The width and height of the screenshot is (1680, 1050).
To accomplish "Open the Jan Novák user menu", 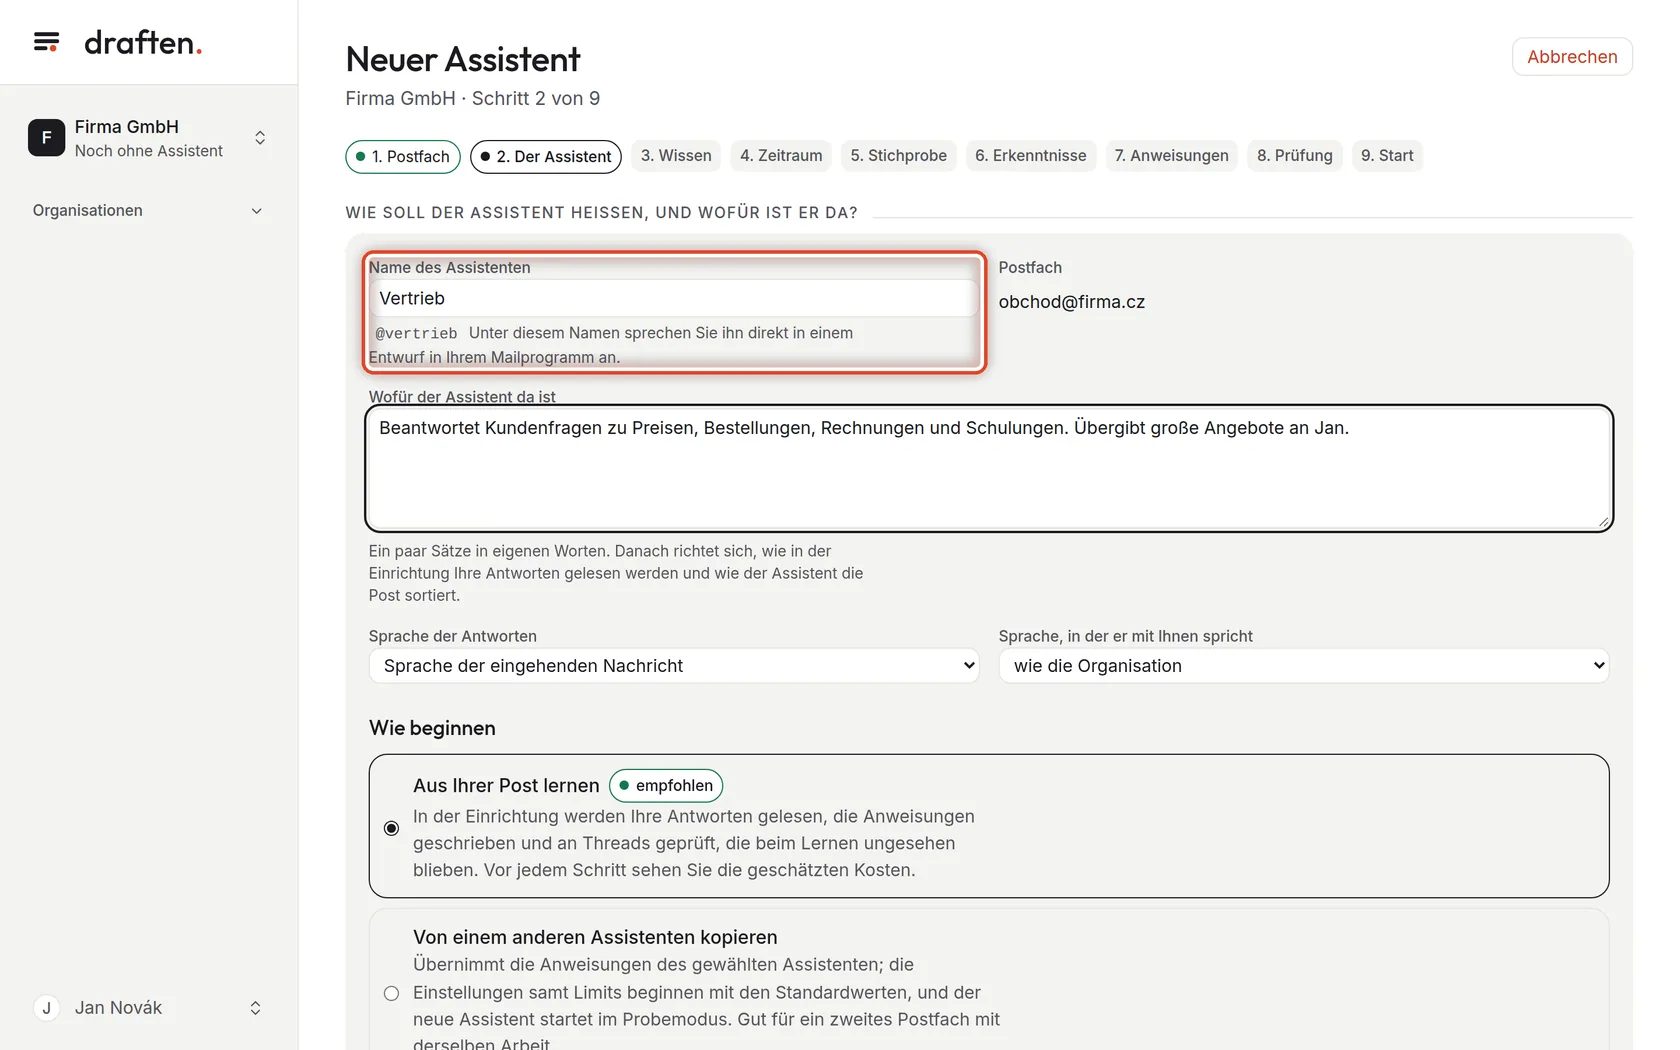I will (149, 1008).
